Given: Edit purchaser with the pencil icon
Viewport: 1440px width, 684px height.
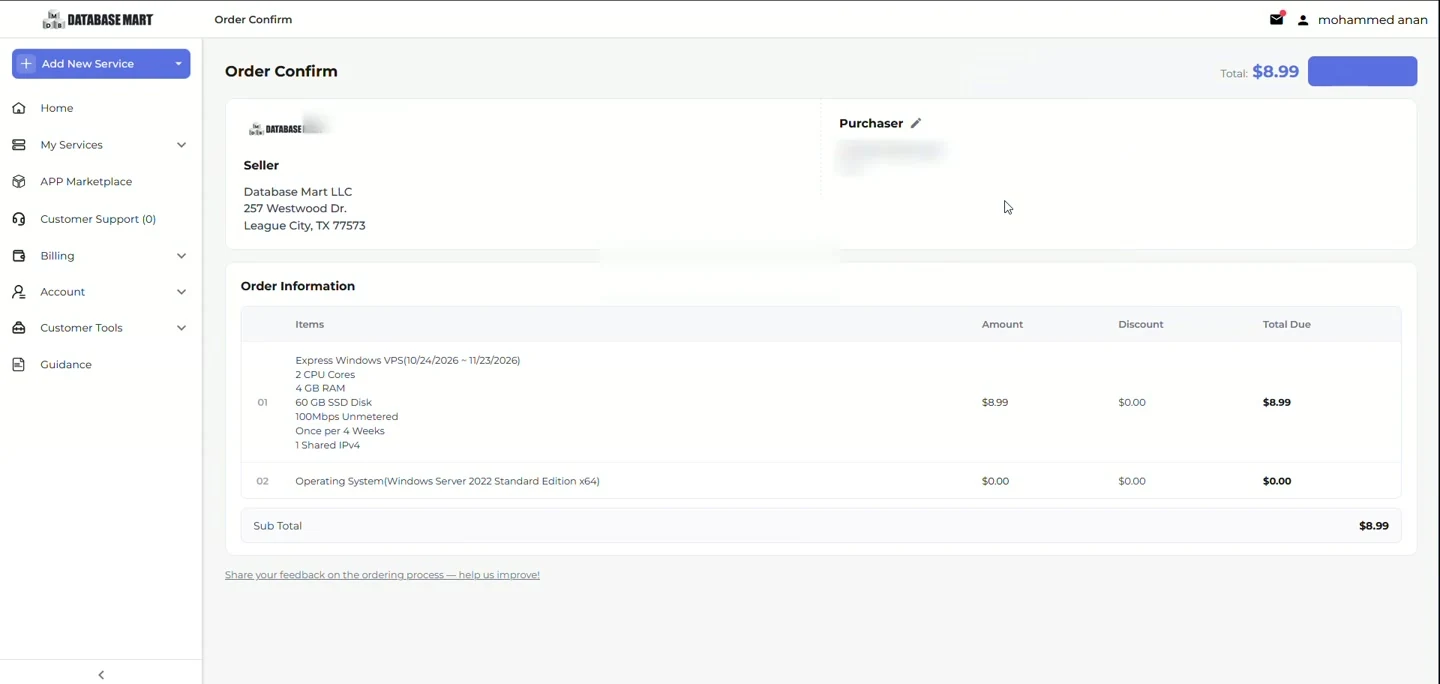Looking at the screenshot, I should click(x=915, y=123).
